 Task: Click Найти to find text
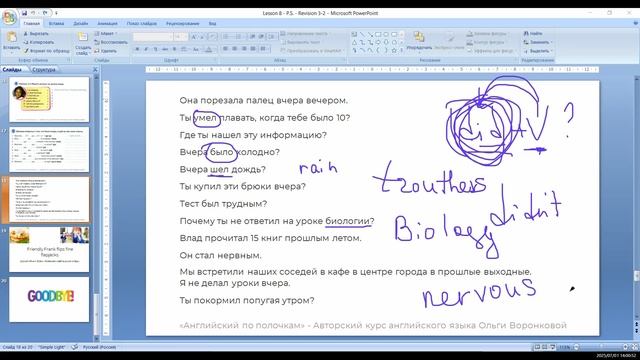pos(533,33)
